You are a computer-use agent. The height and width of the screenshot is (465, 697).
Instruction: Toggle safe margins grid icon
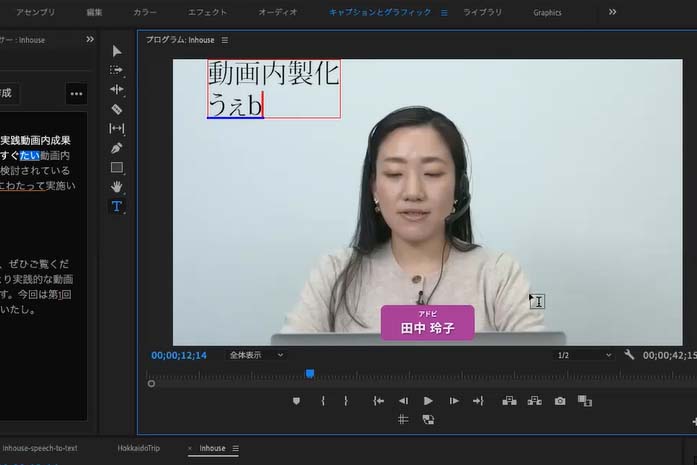(403, 419)
